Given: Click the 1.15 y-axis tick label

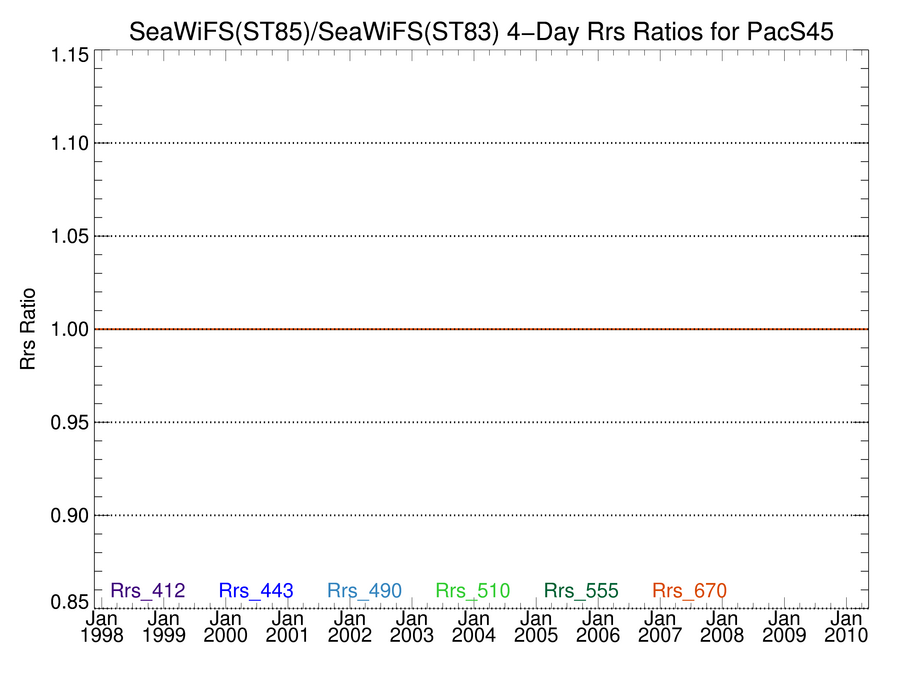Looking at the screenshot, I should (70, 55).
